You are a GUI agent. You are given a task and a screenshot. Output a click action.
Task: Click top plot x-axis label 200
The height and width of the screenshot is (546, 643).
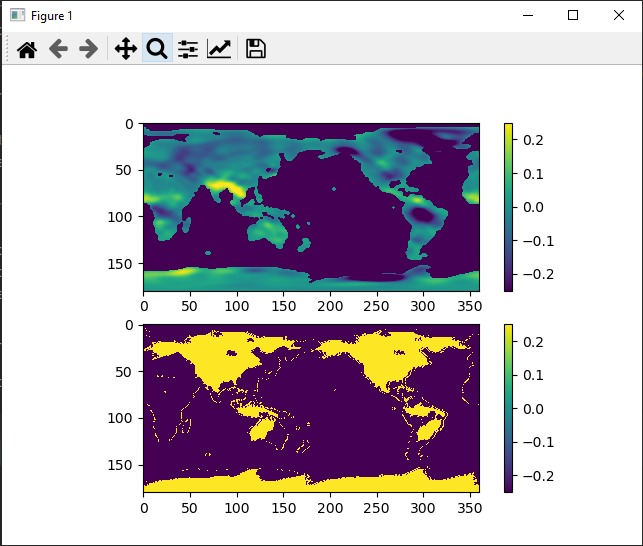tap(330, 306)
